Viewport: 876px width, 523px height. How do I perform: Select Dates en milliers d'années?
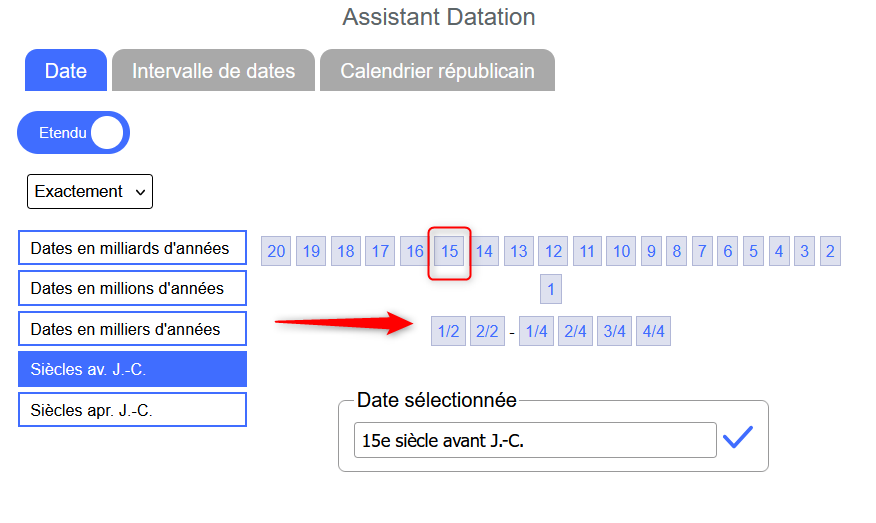click(132, 329)
